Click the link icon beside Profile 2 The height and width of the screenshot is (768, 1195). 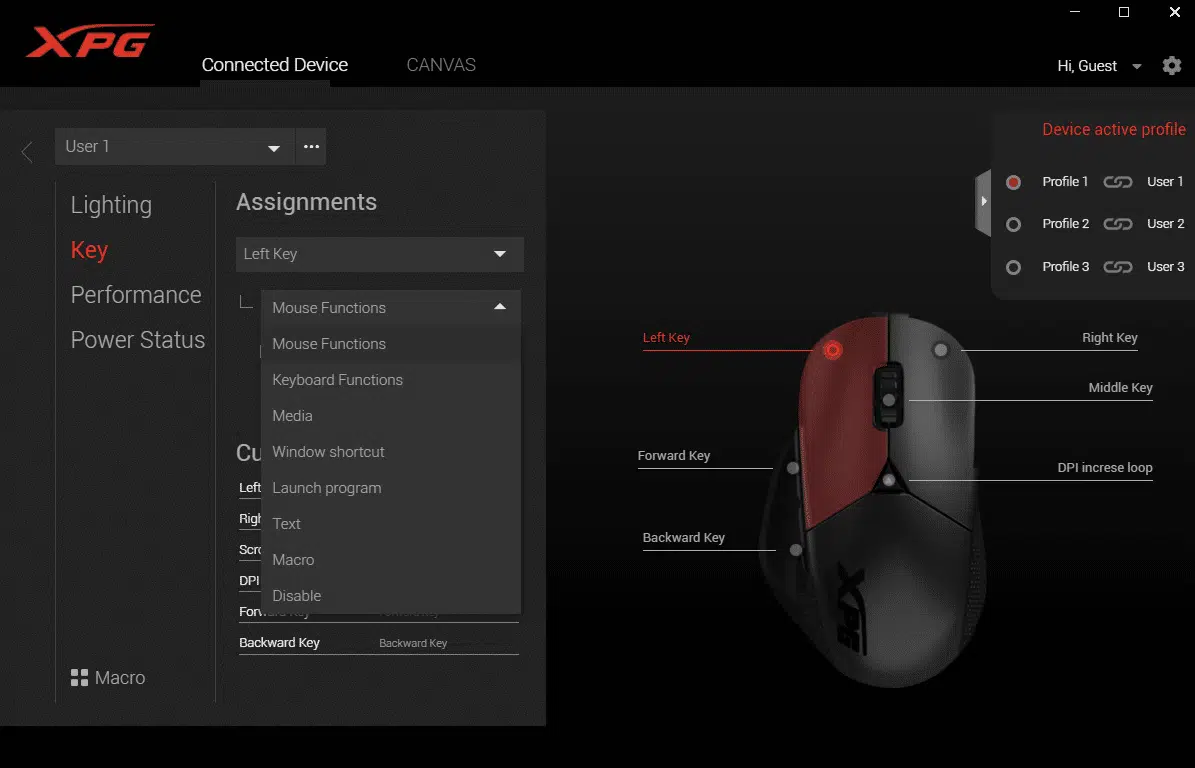tap(1117, 224)
